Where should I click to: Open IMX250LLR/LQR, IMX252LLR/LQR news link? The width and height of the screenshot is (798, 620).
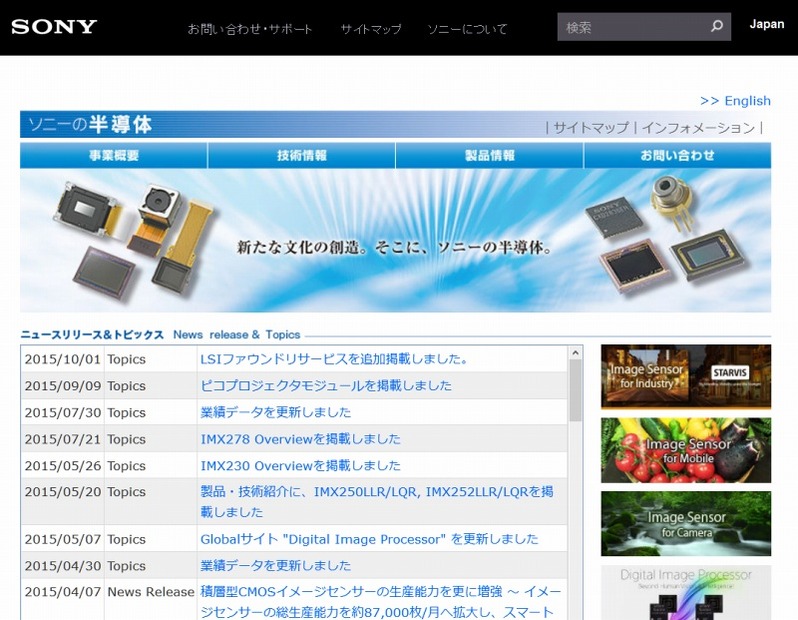coord(377,501)
